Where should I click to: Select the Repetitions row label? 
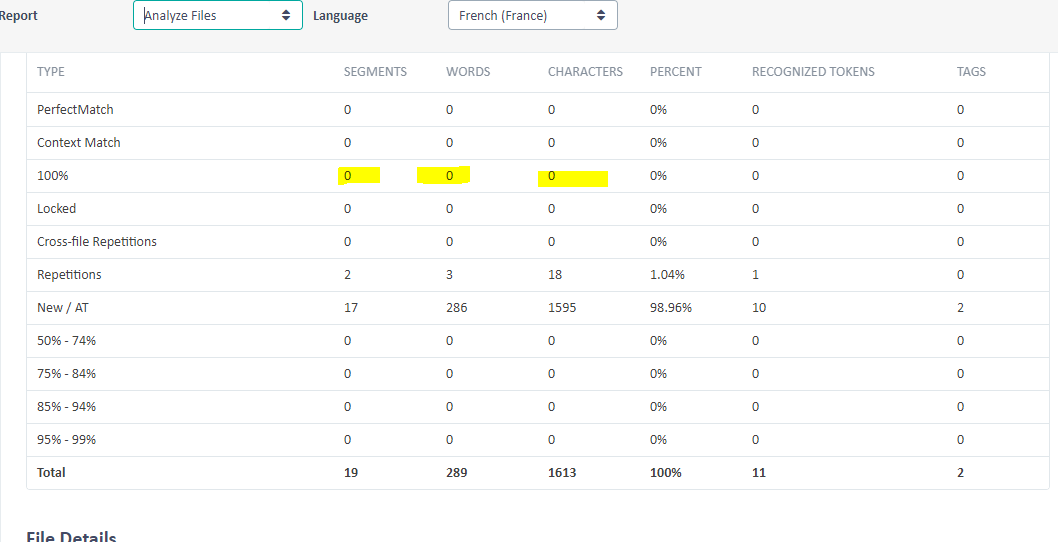tap(69, 275)
